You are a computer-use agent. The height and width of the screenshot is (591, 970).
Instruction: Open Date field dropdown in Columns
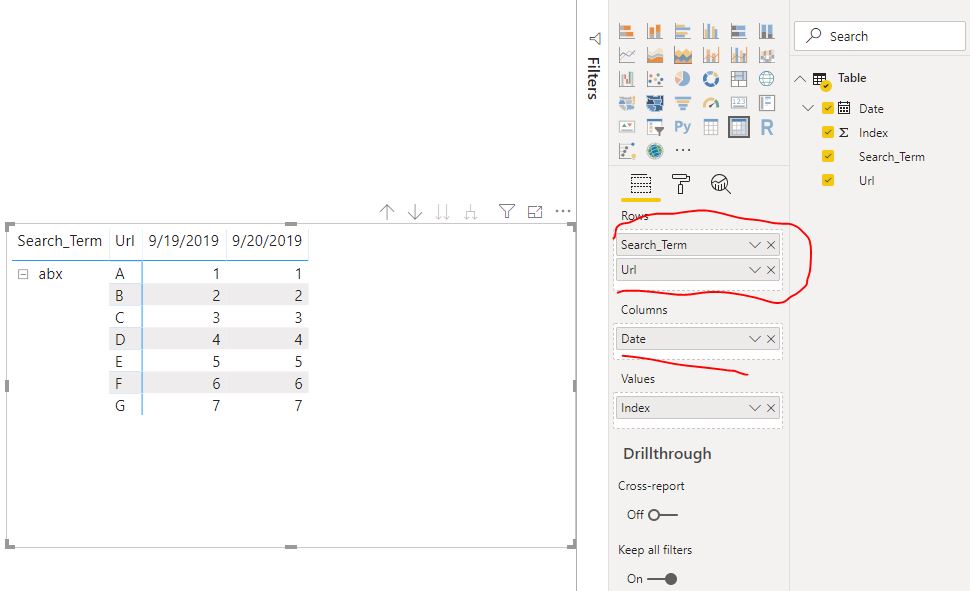point(755,339)
